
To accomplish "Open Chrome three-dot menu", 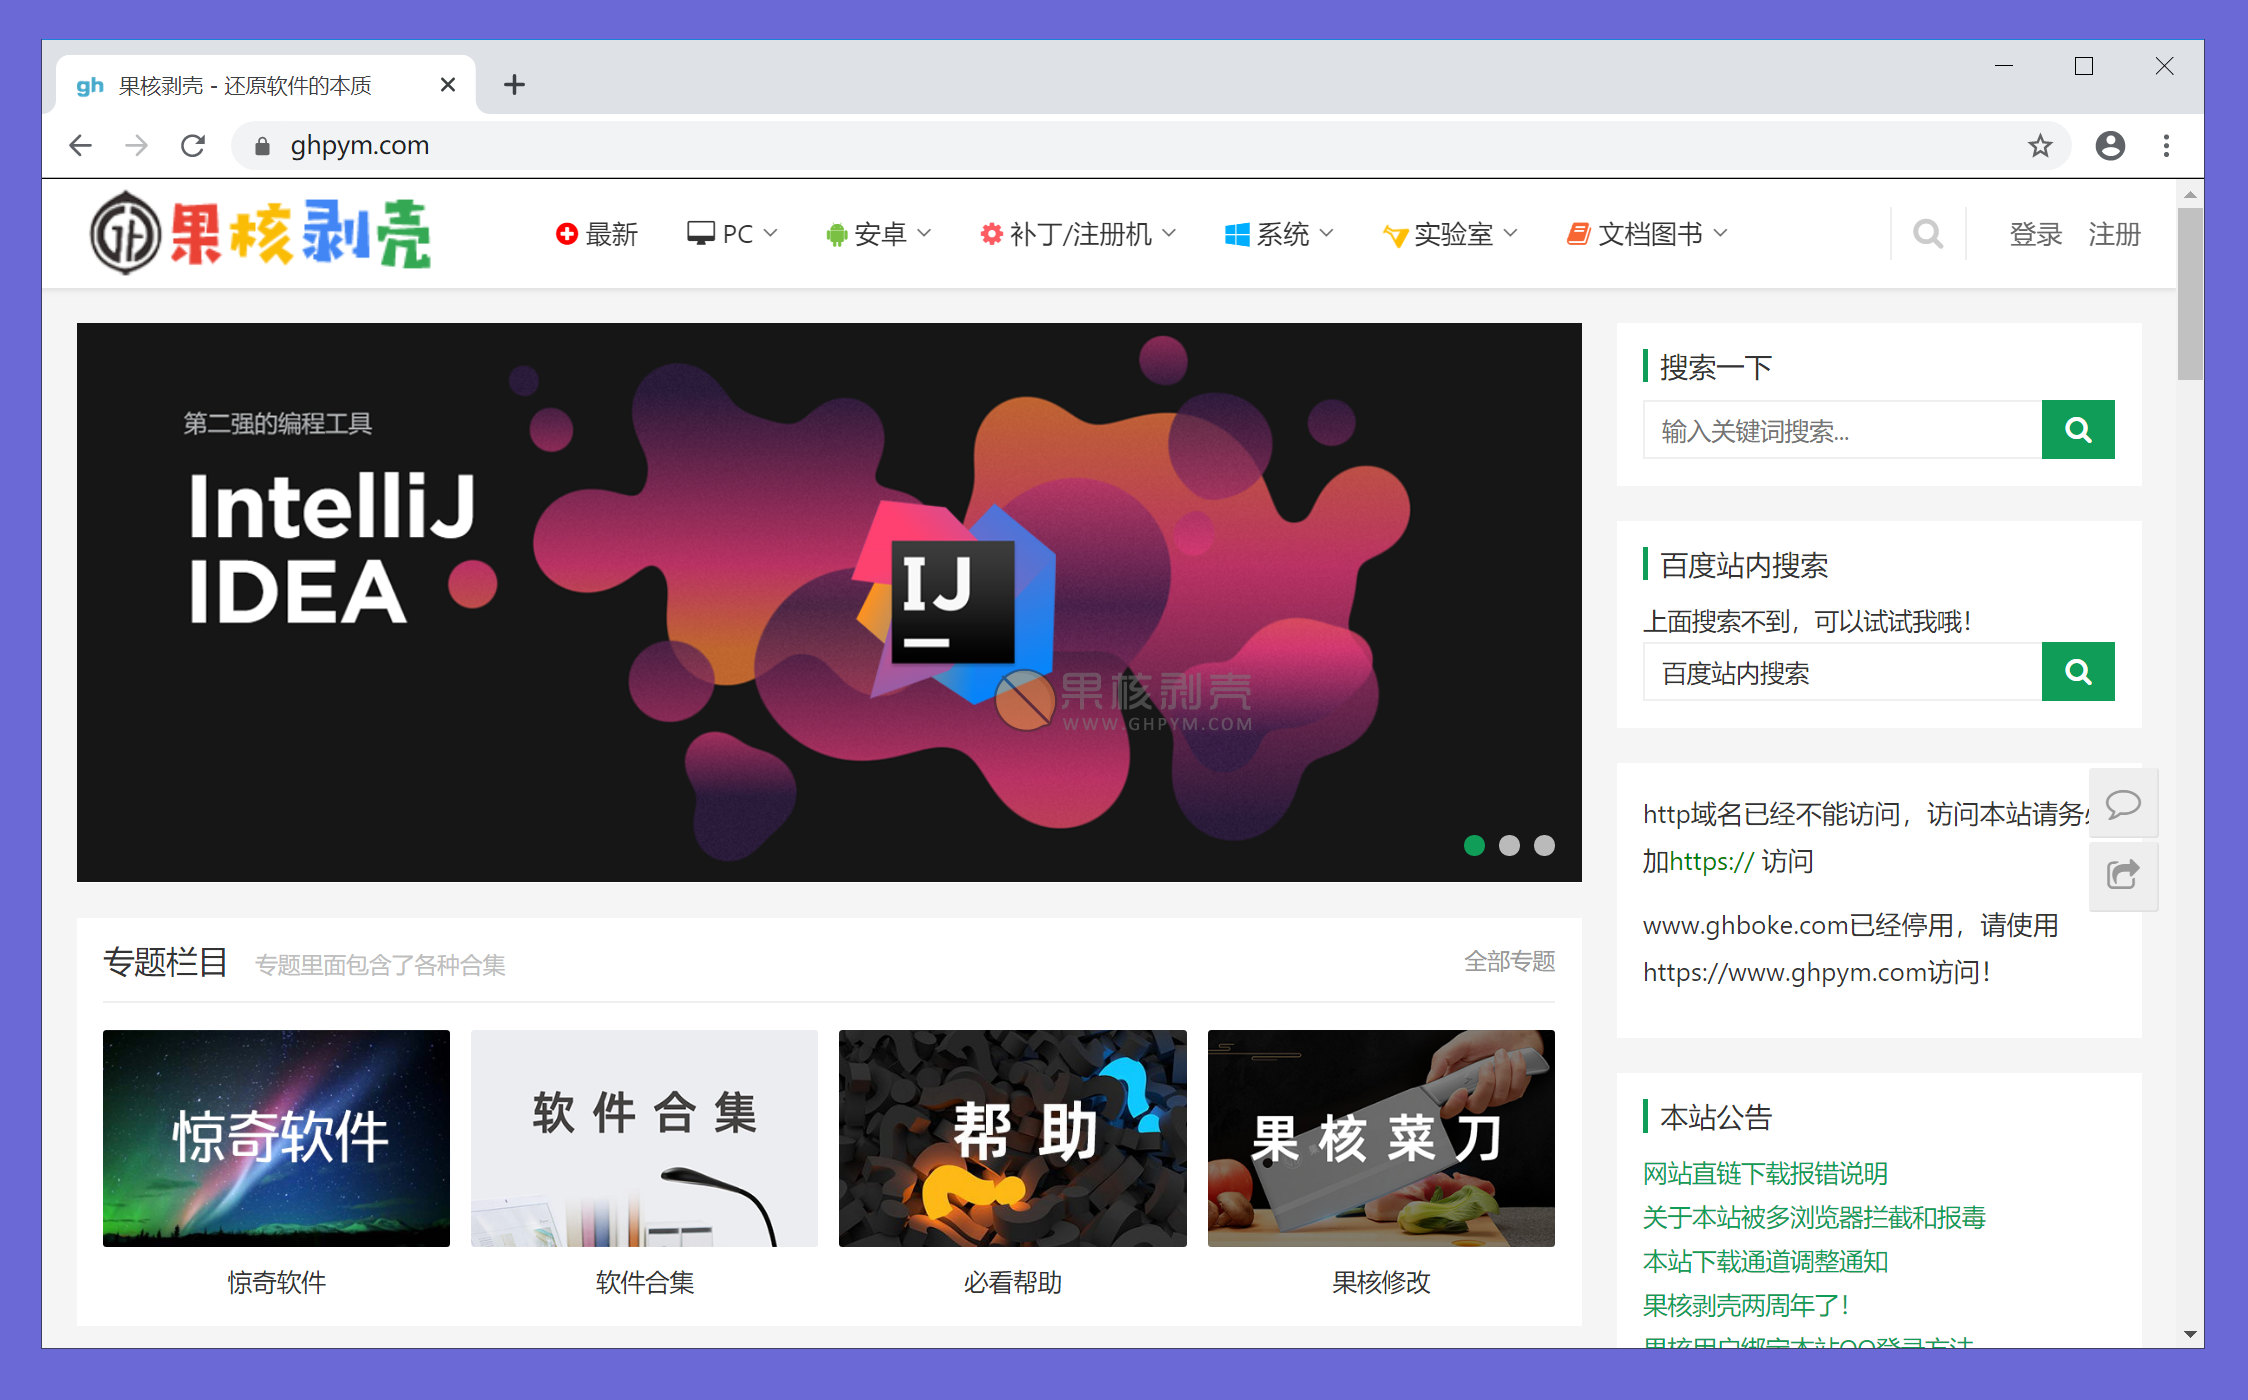I will tap(2166, 146).
